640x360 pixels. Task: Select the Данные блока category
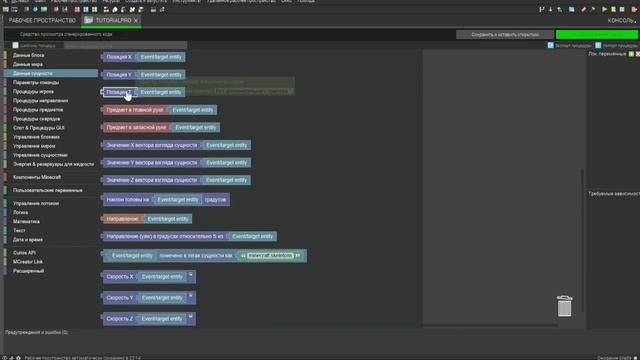(x=28, y=55)
